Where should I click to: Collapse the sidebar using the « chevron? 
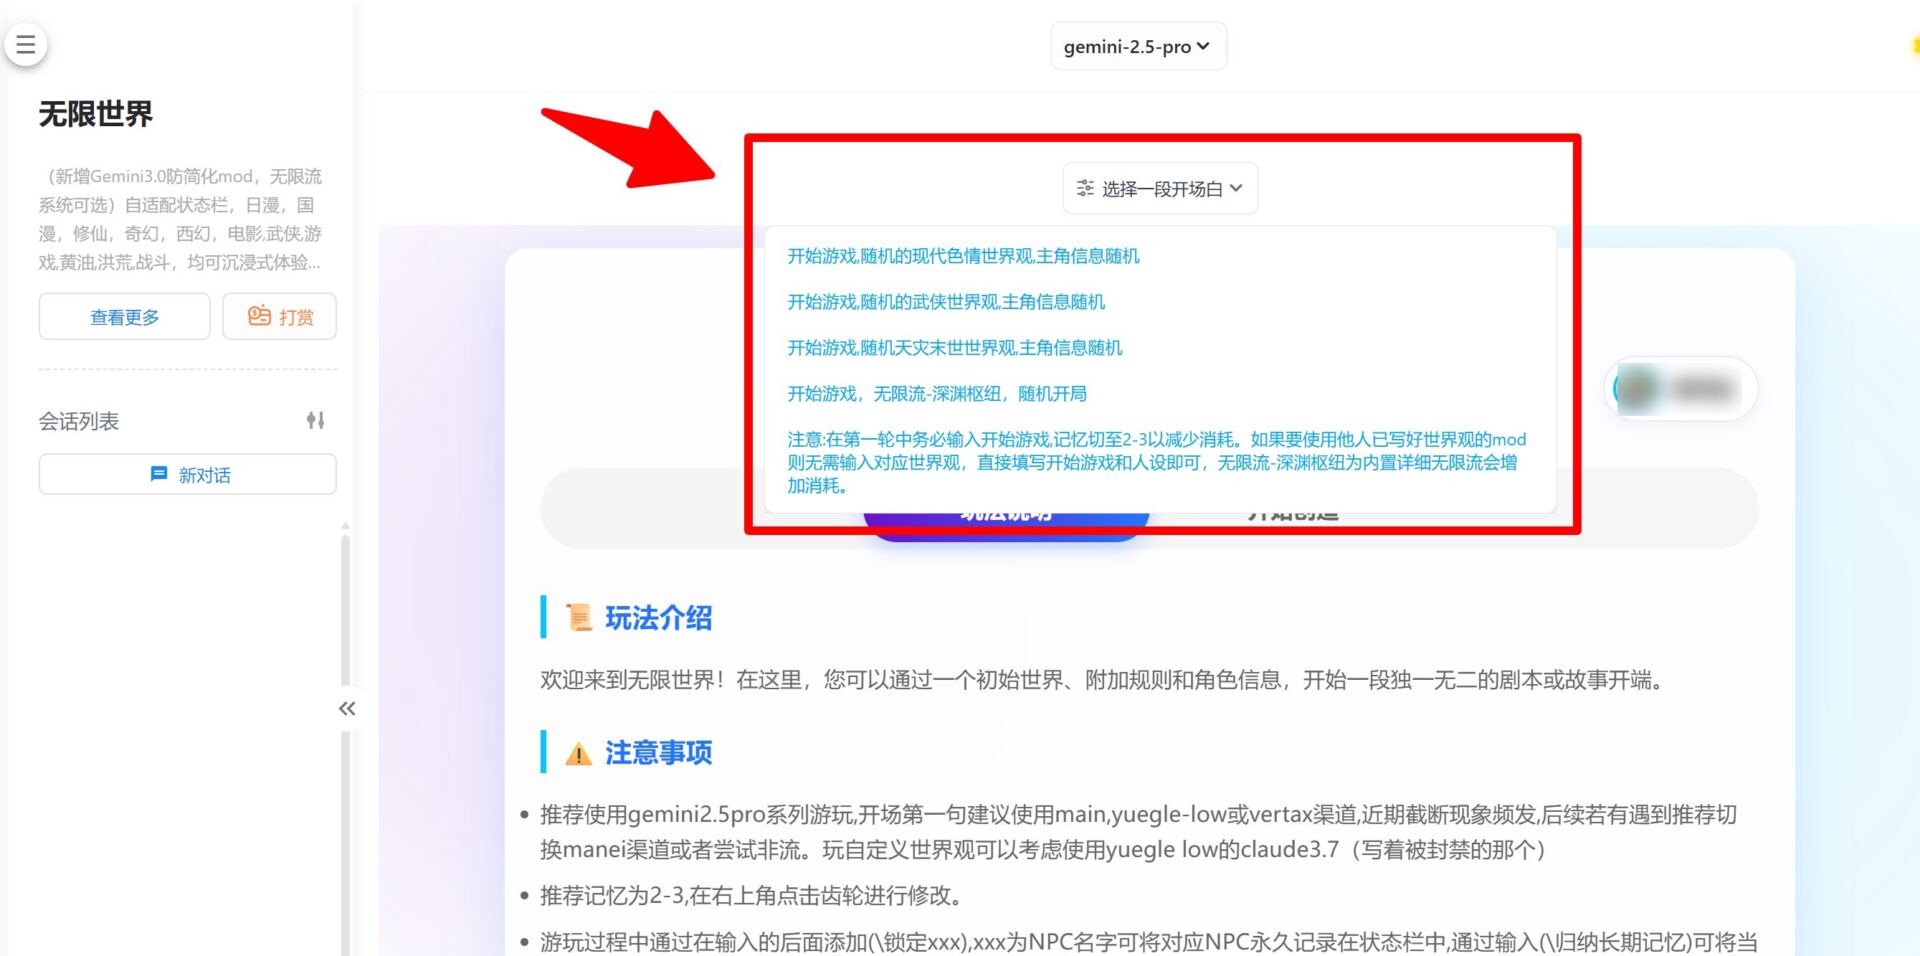[347, 708]
